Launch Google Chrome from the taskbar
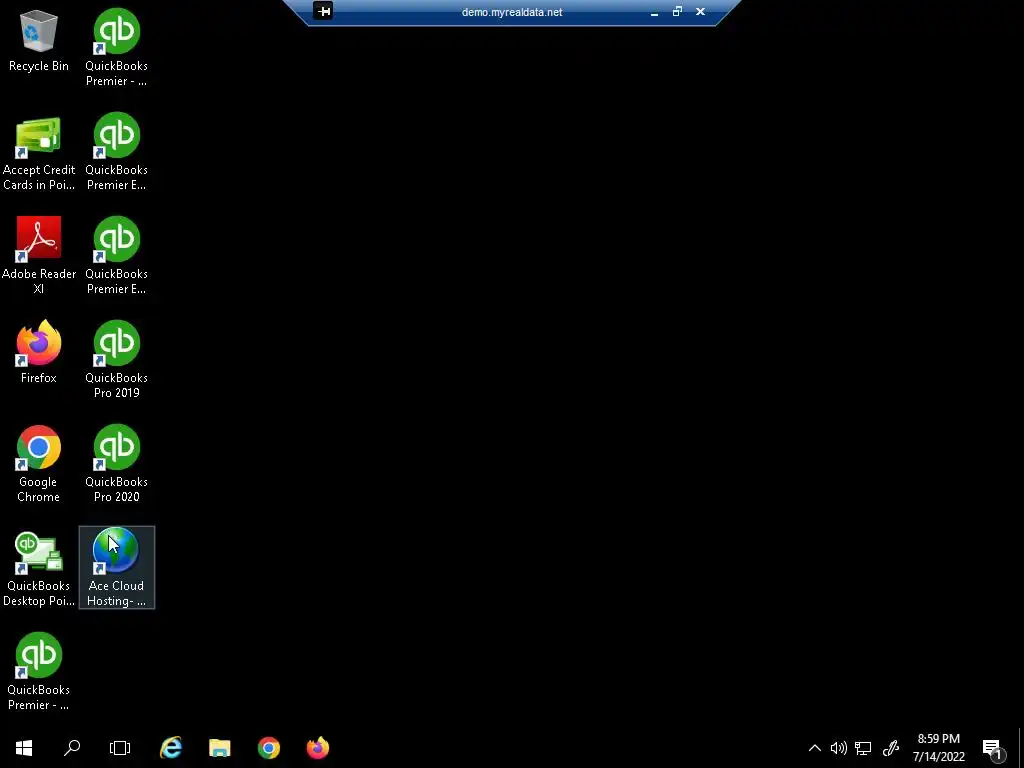1024x768 pixels. click(268, 748)
